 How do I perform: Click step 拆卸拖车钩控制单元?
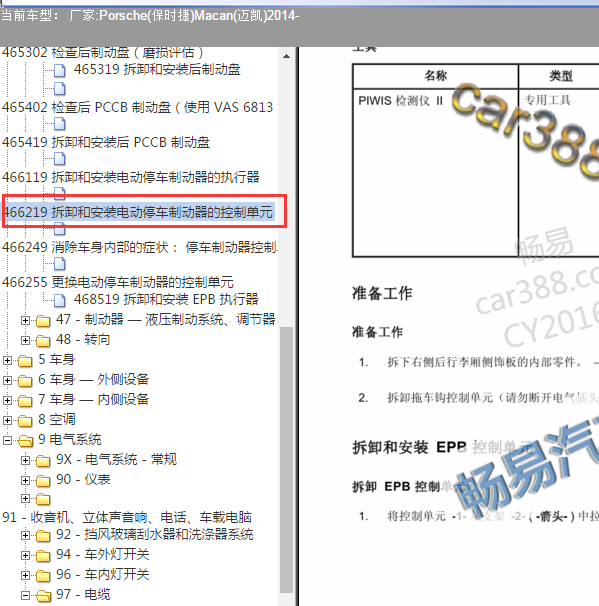(x=493, y=398)
